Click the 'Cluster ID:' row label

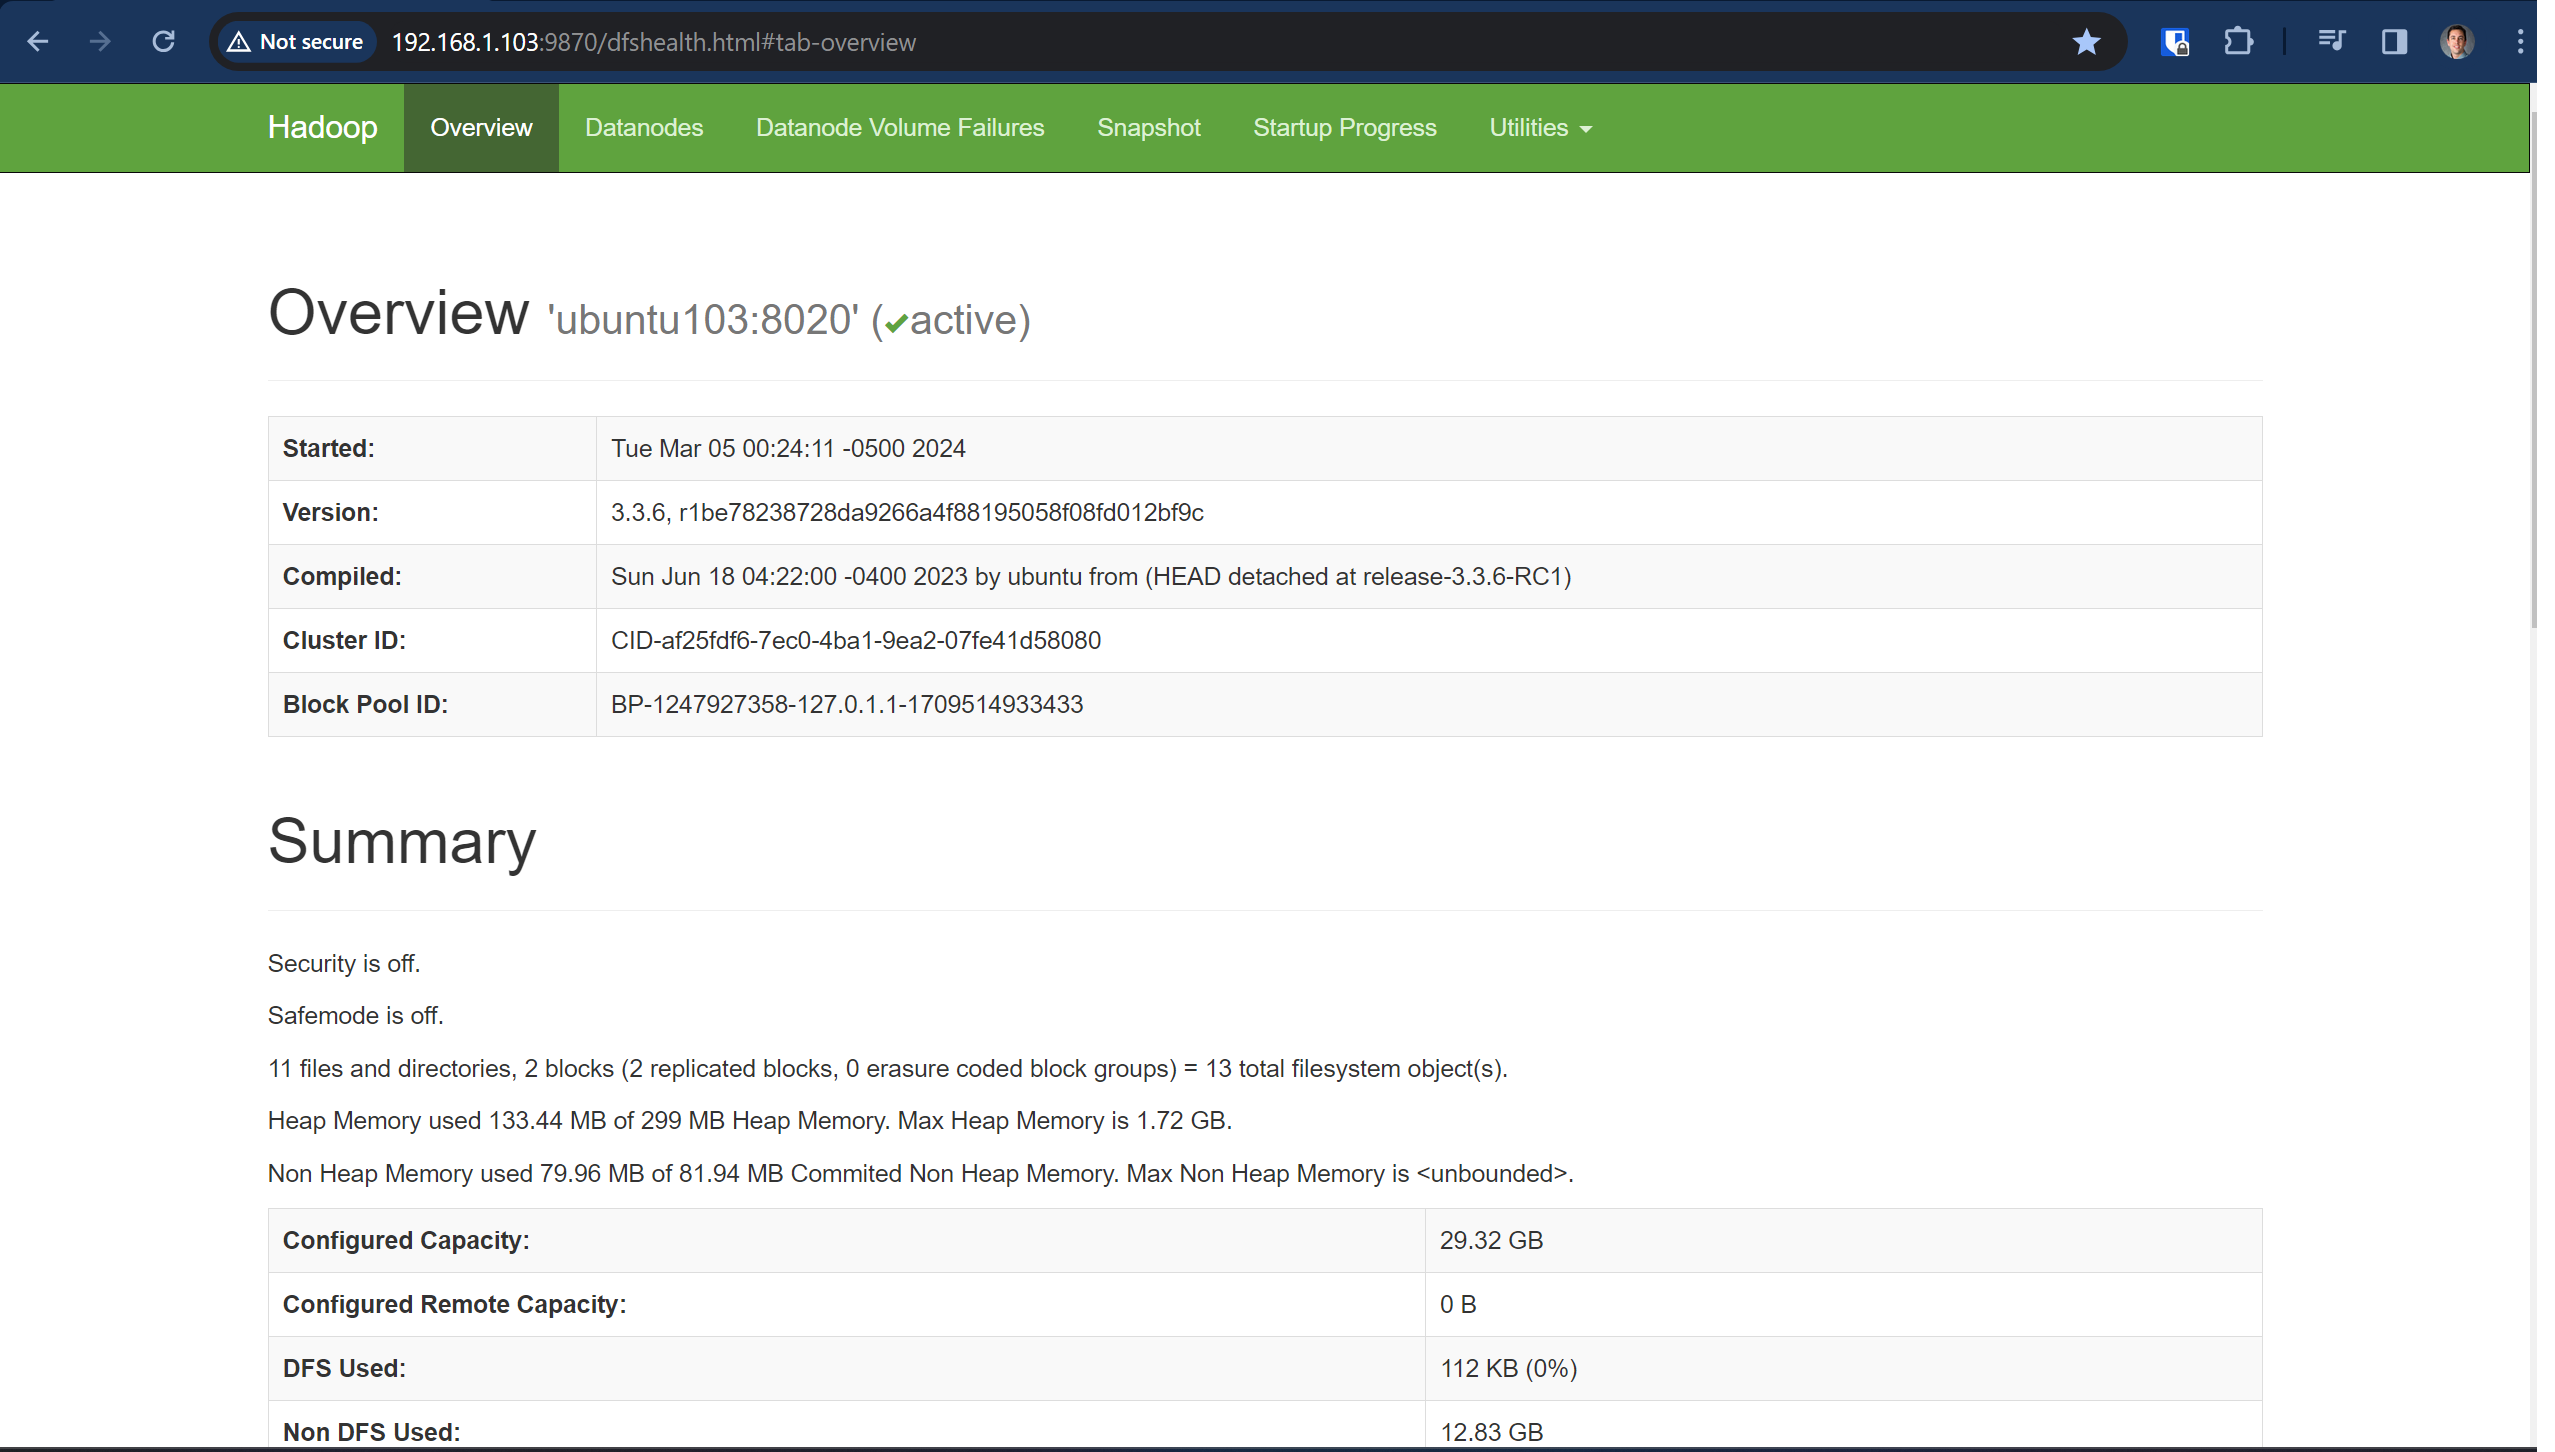click(344, 641)
